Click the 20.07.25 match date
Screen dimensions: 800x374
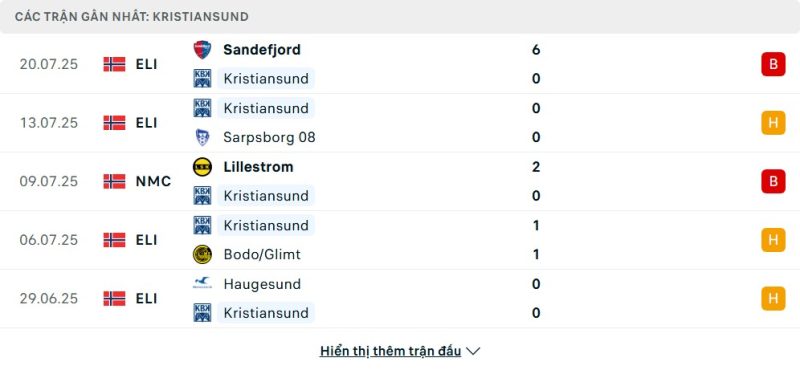[49, 64]
